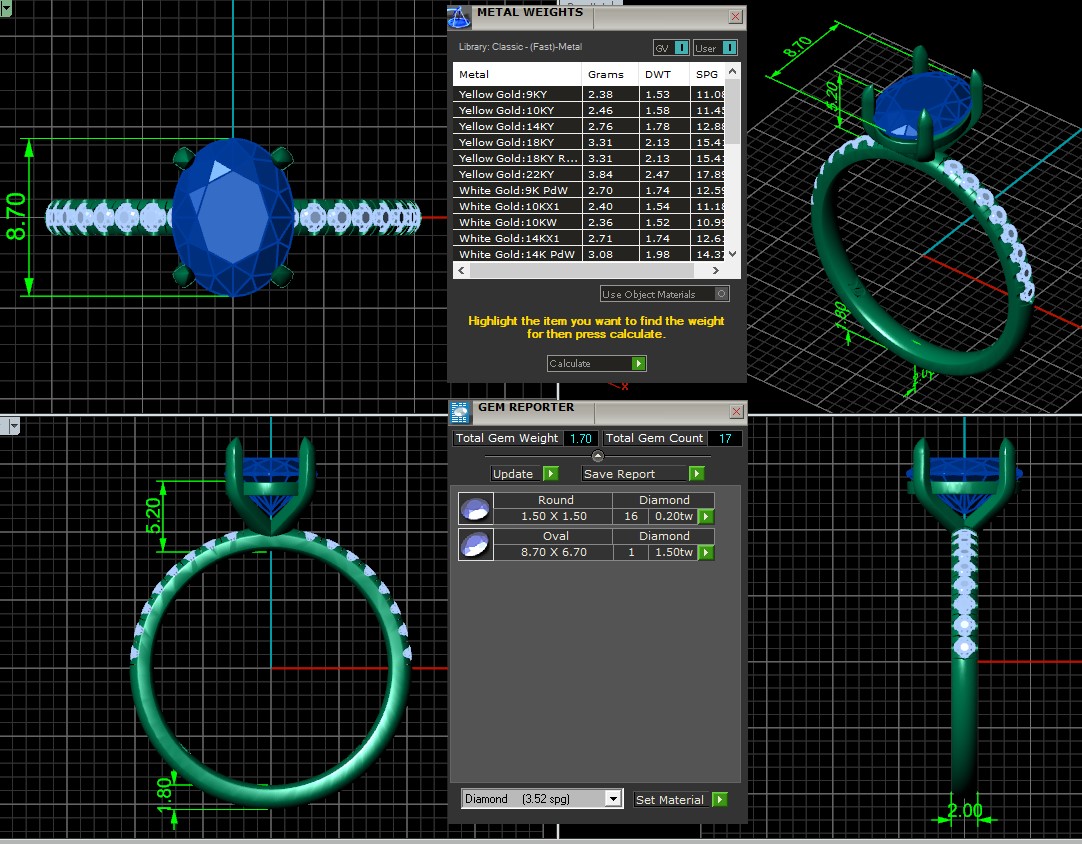Click the Gem Reporter panel icon
The height and width of the screenshot is (844, 1082).
[460, 411]
